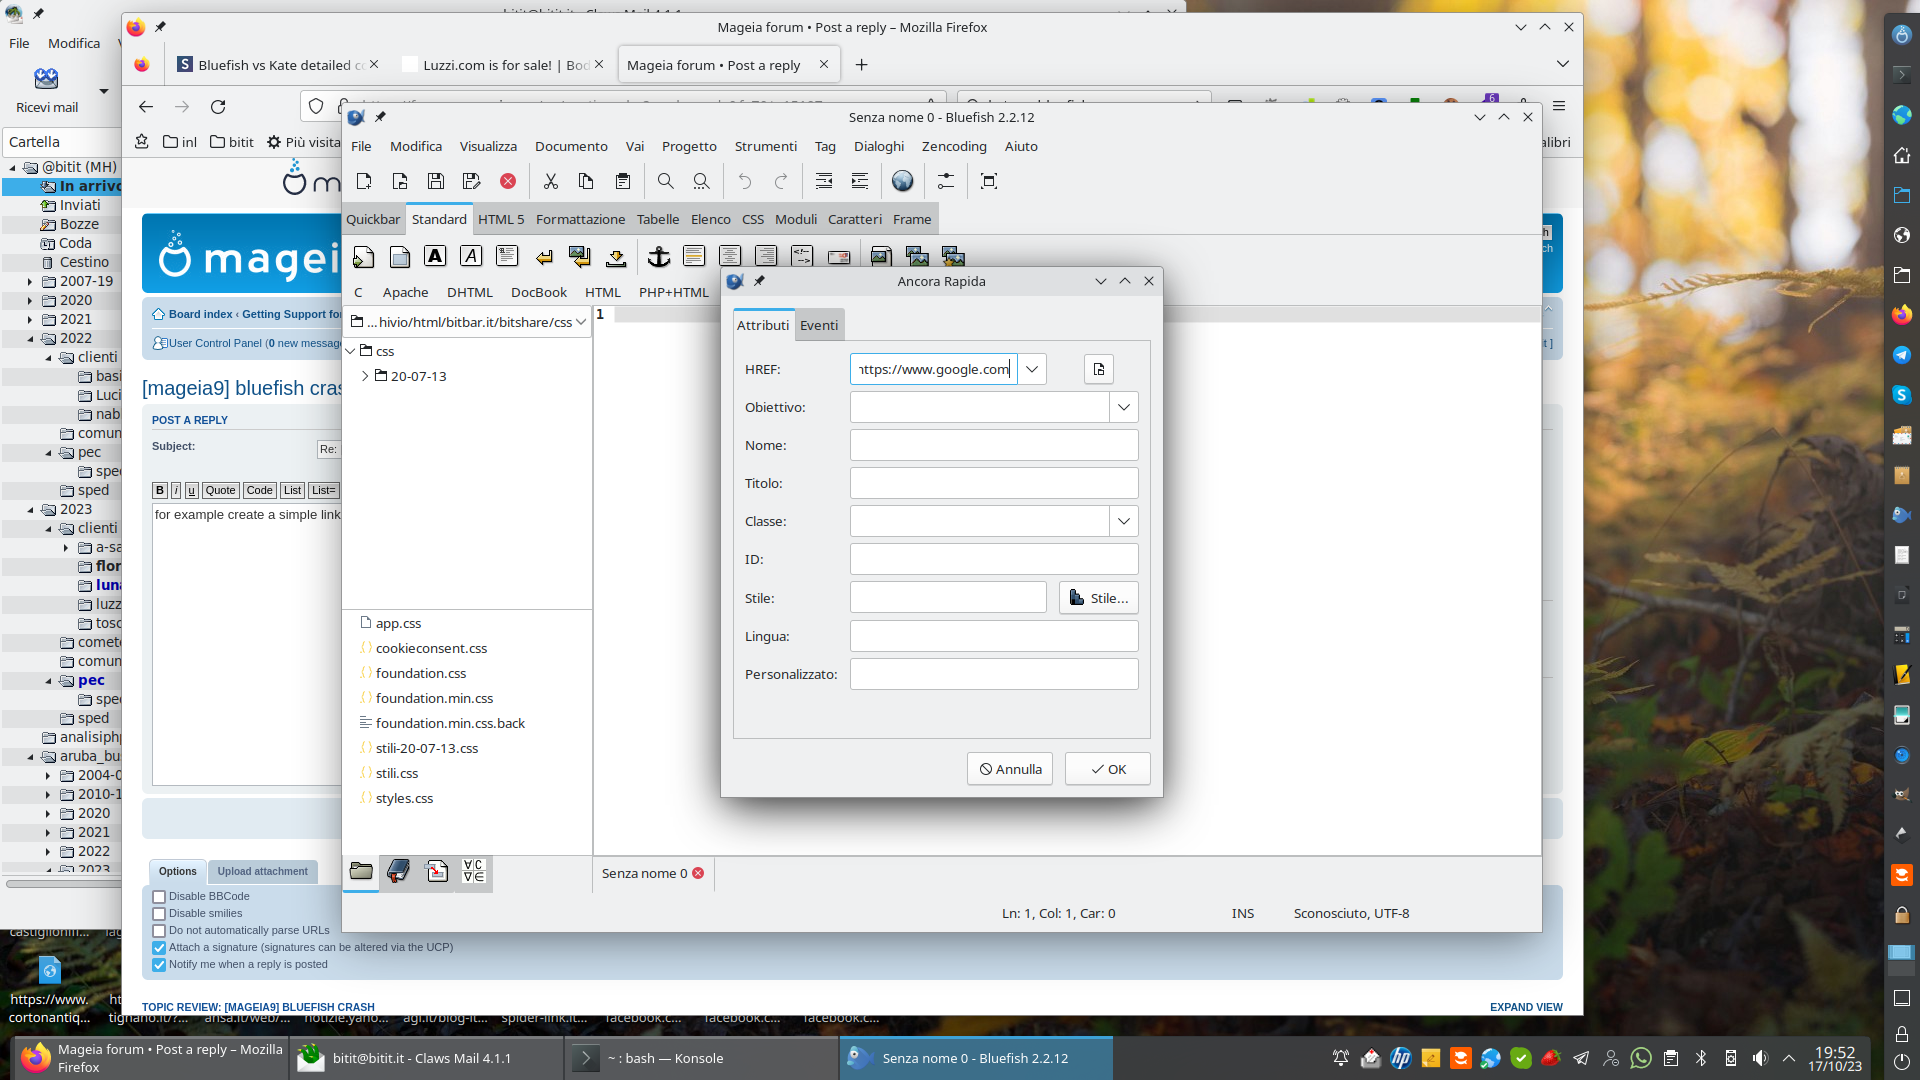Collapse the css folder in Bluefish file tree
1920x1080 pixels.
[x=351, y=351]
